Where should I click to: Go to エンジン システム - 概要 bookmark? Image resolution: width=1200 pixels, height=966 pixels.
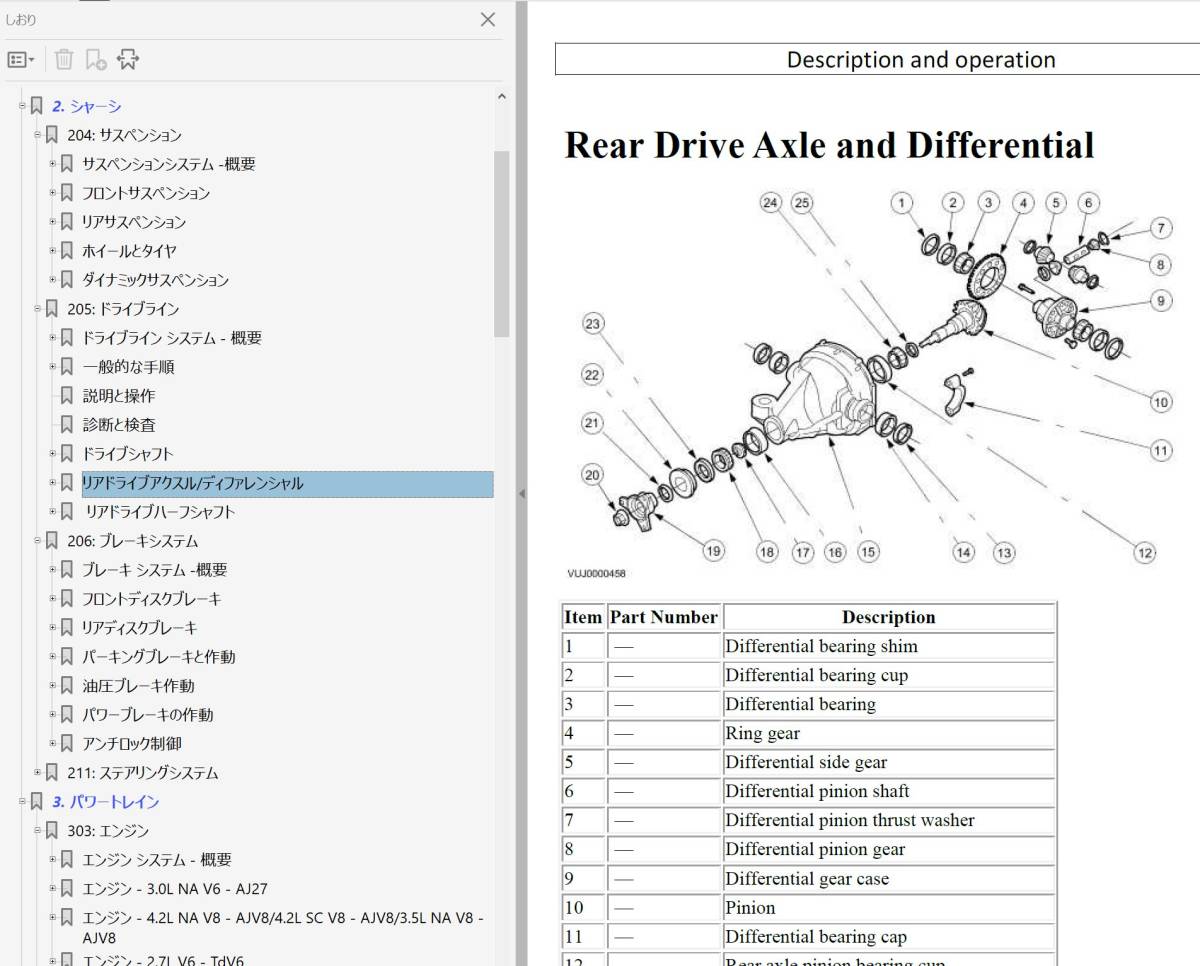[x=157, y=860]
